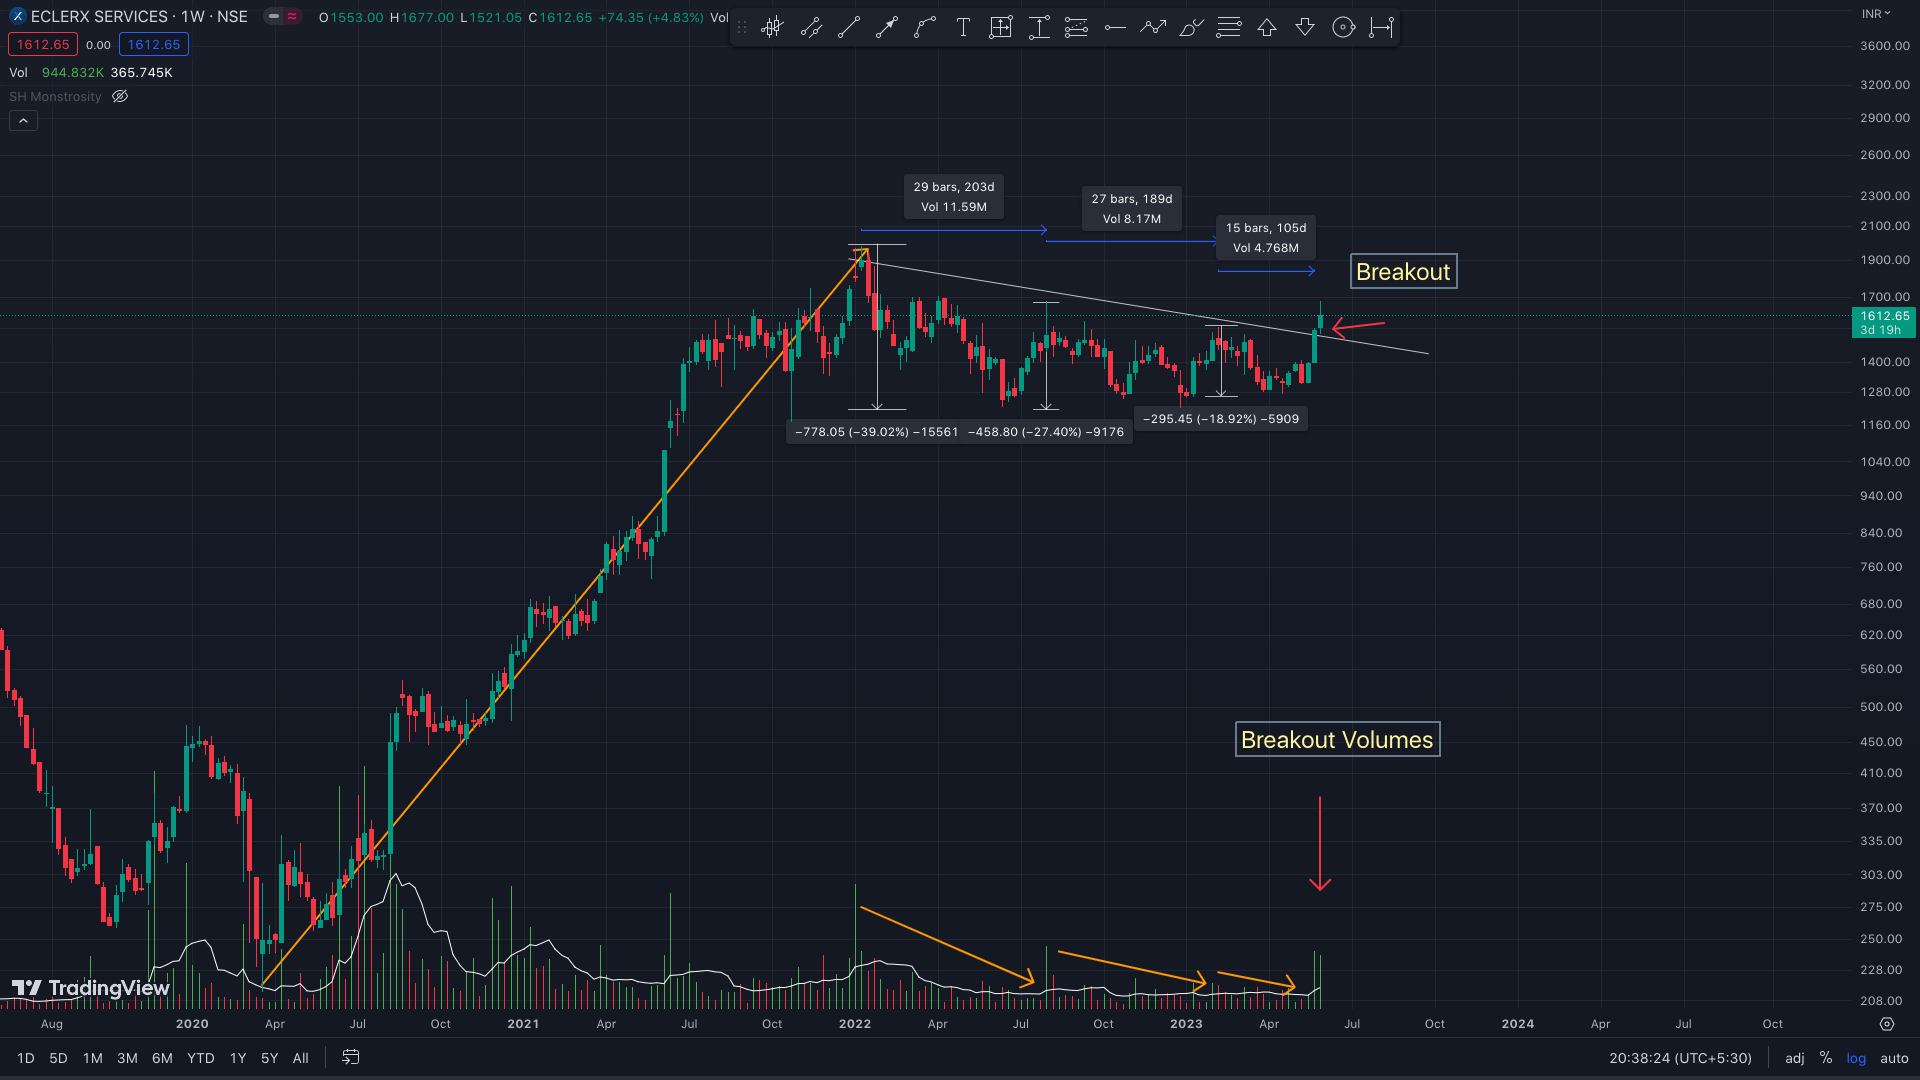Viewport: 1920px width, 1080px height.
Task: Switch to the 6M time range
Action: [x=162, y=1058]
